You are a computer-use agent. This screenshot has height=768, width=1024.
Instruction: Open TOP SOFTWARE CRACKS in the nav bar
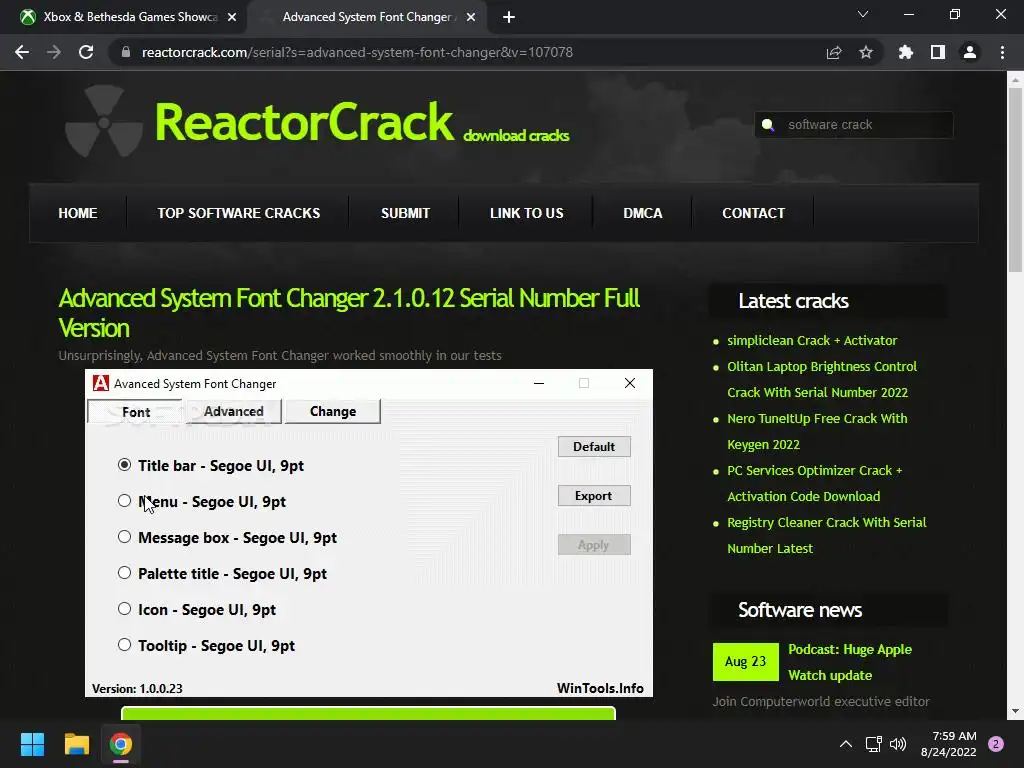click(238, 213)
